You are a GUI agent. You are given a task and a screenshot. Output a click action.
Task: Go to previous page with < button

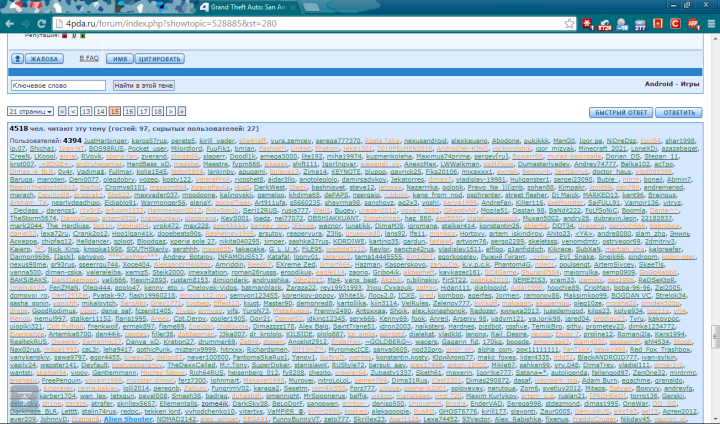(x=73, y=112)
